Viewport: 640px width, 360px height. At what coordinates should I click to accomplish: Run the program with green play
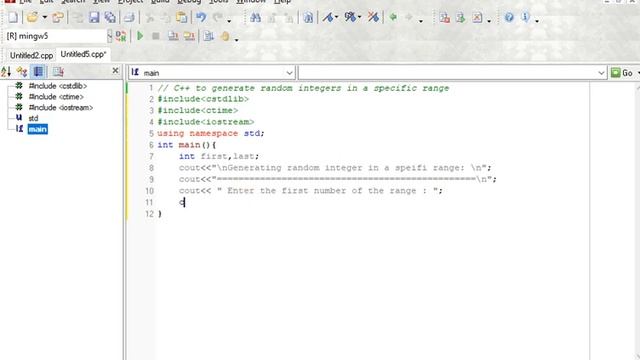tap(140, 36)
